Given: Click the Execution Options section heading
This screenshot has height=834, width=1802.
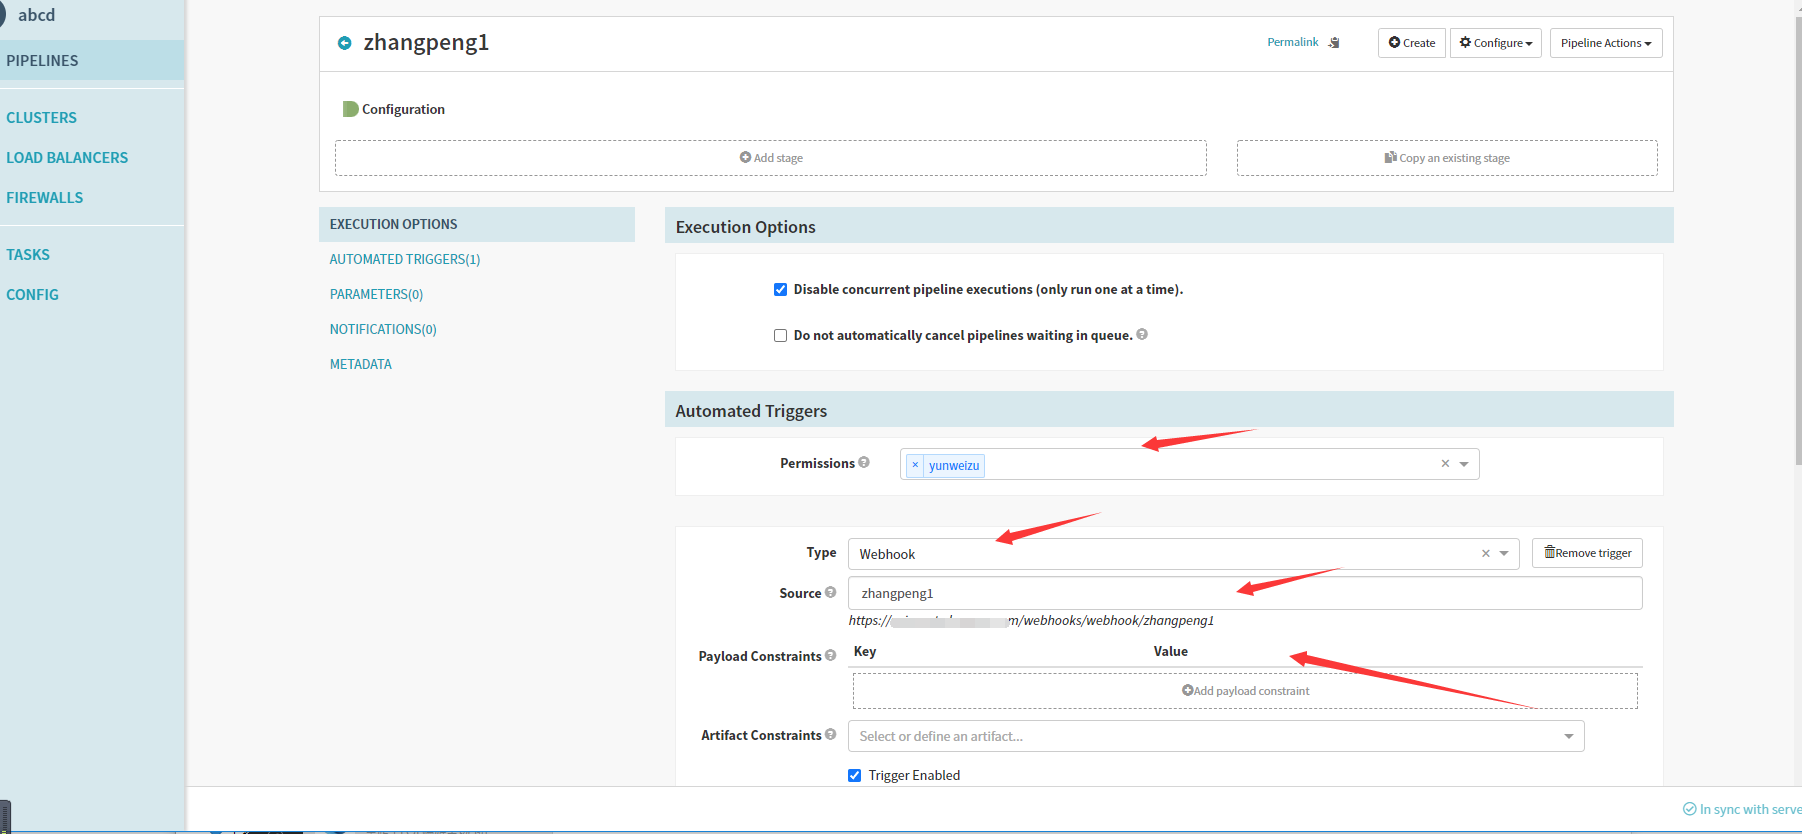Looking at the screenshot, I should pyautogui.click(x=746, y=227).
